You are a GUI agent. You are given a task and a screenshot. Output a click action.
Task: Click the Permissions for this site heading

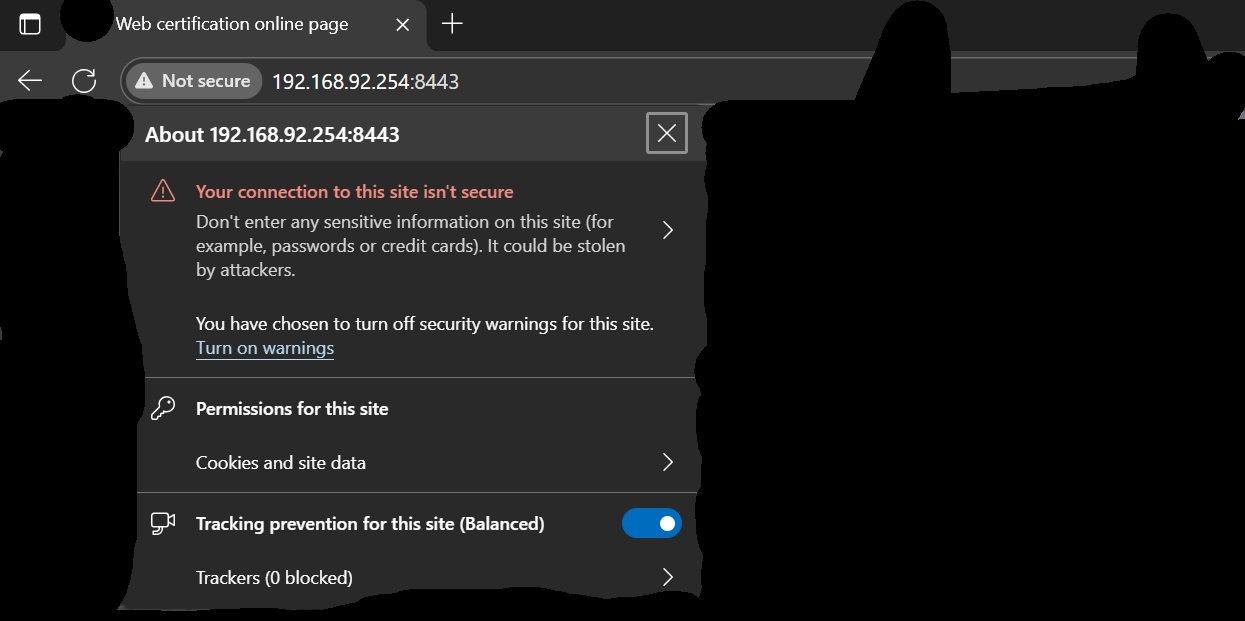point(292,408)
